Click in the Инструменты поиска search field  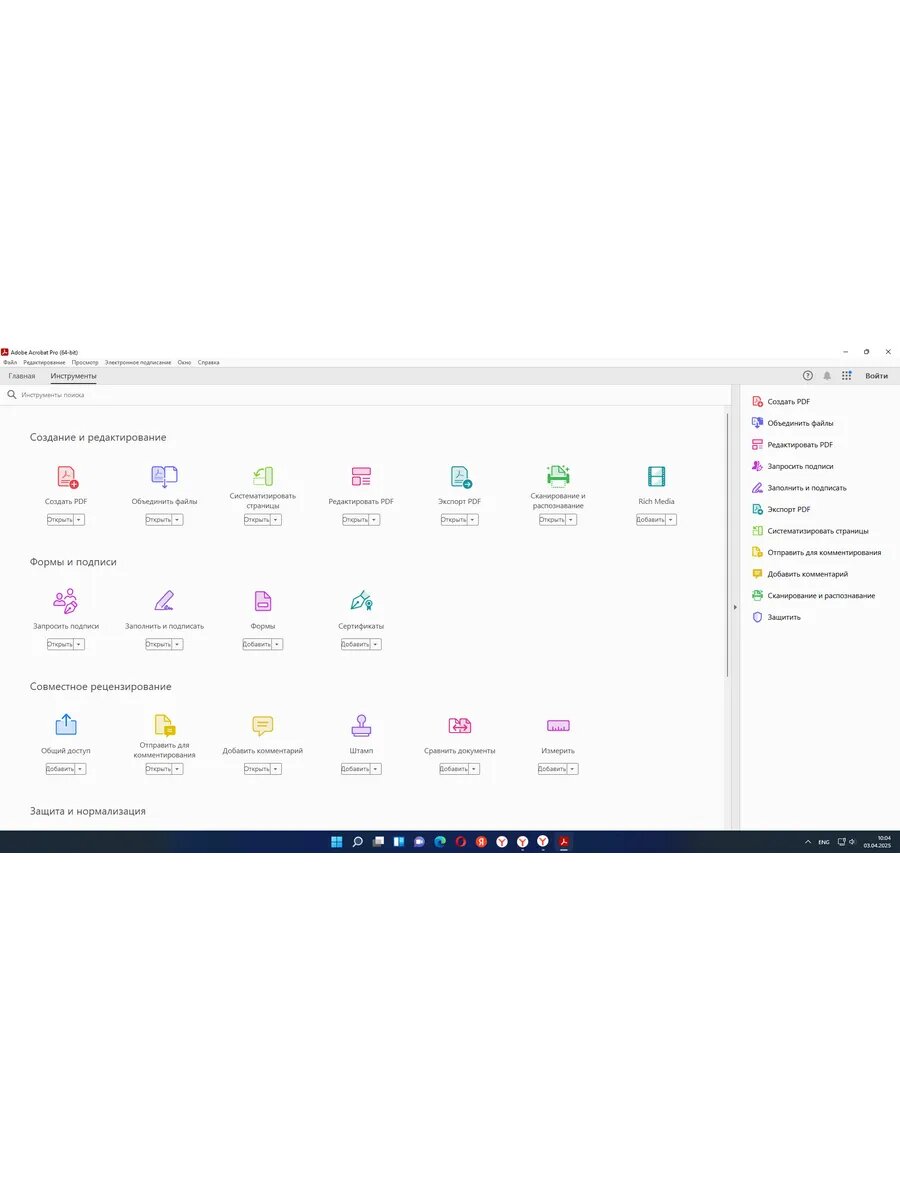[365, 395]
